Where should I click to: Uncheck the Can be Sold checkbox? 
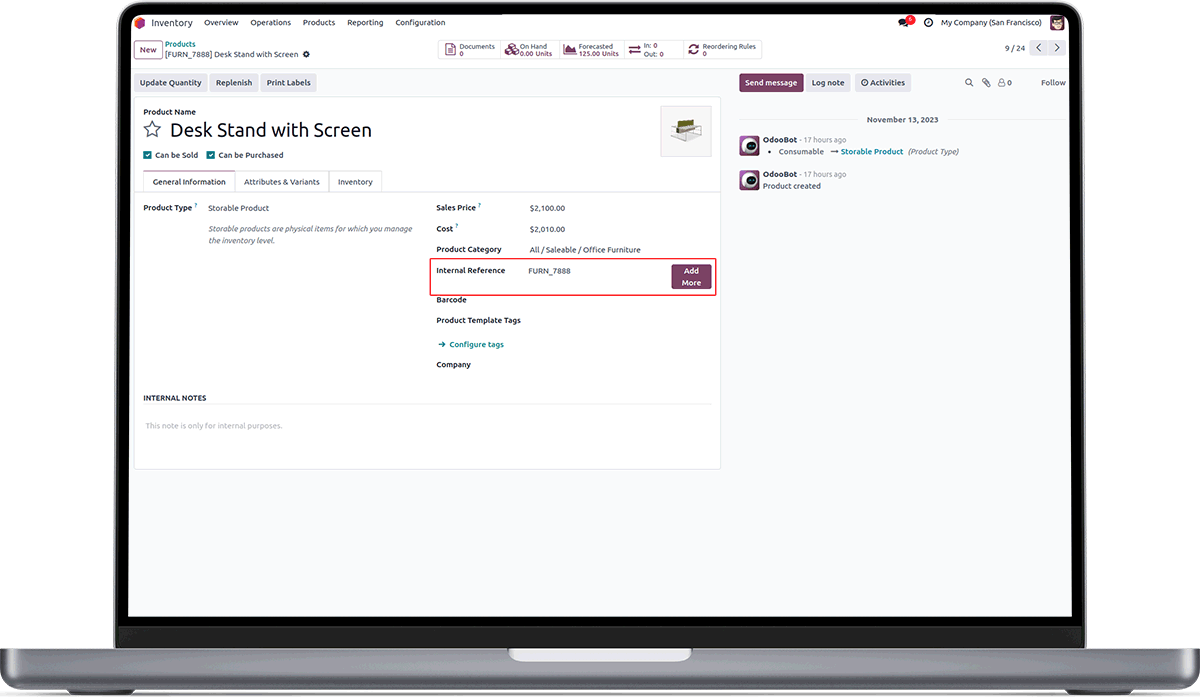click(148, 155)
